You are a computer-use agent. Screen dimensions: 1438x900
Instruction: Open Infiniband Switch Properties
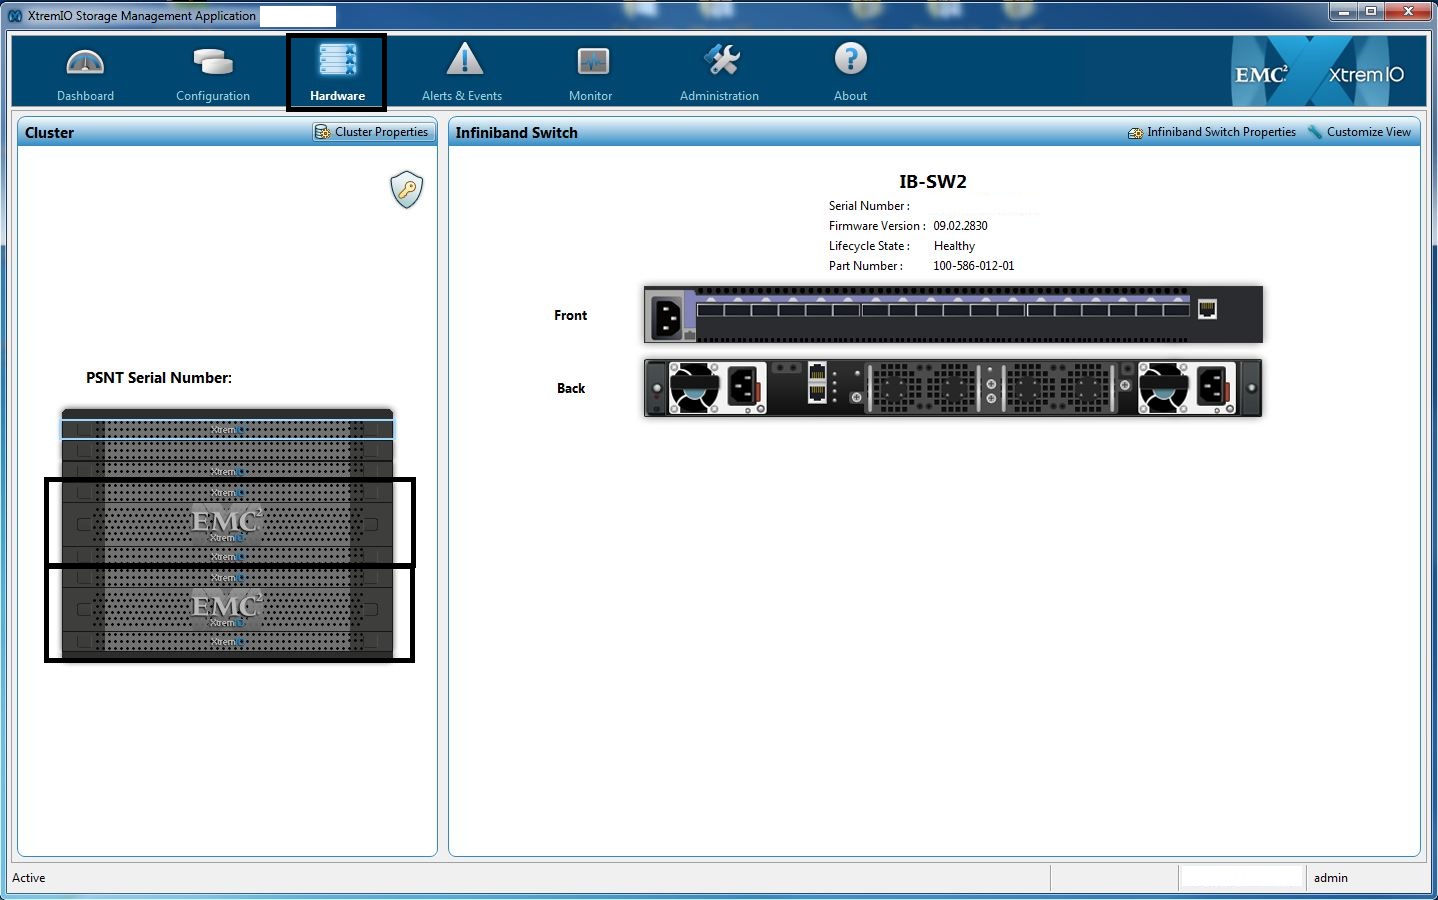coord(1212,132)
